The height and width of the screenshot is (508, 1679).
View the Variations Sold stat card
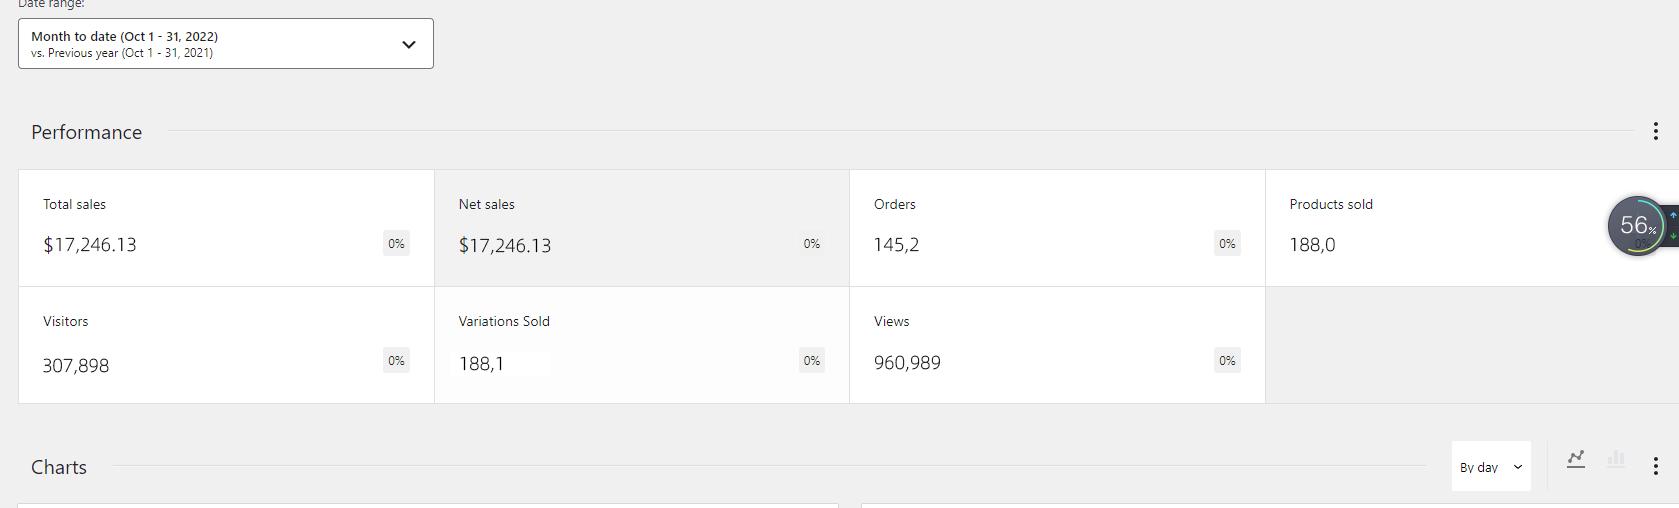642,345
